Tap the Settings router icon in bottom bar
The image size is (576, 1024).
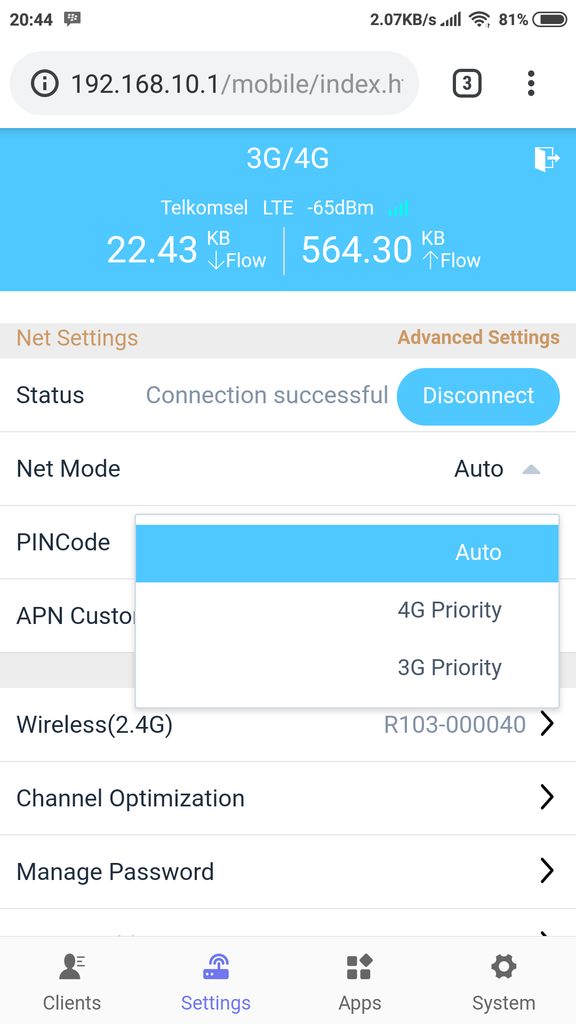215,968
